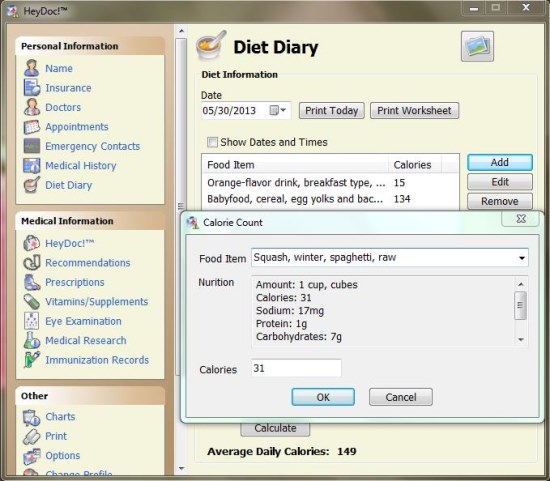The height and width of the screenshot is (481, 550).
Task: Click the Print Today button
Action: 331,111
